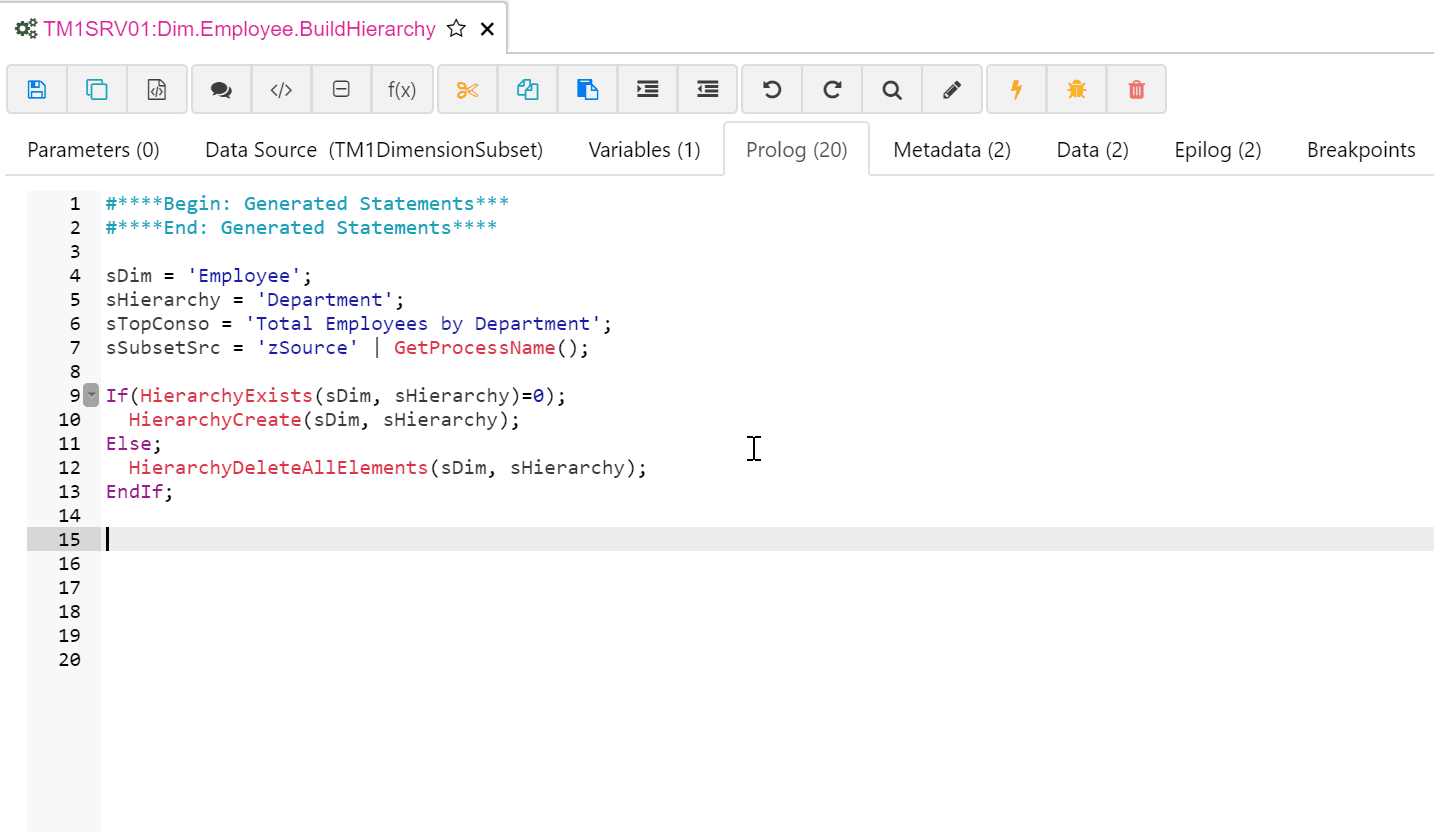Screen dimensions: 1434x832
Task: Undo the last edit
Action: coord(771,90)
